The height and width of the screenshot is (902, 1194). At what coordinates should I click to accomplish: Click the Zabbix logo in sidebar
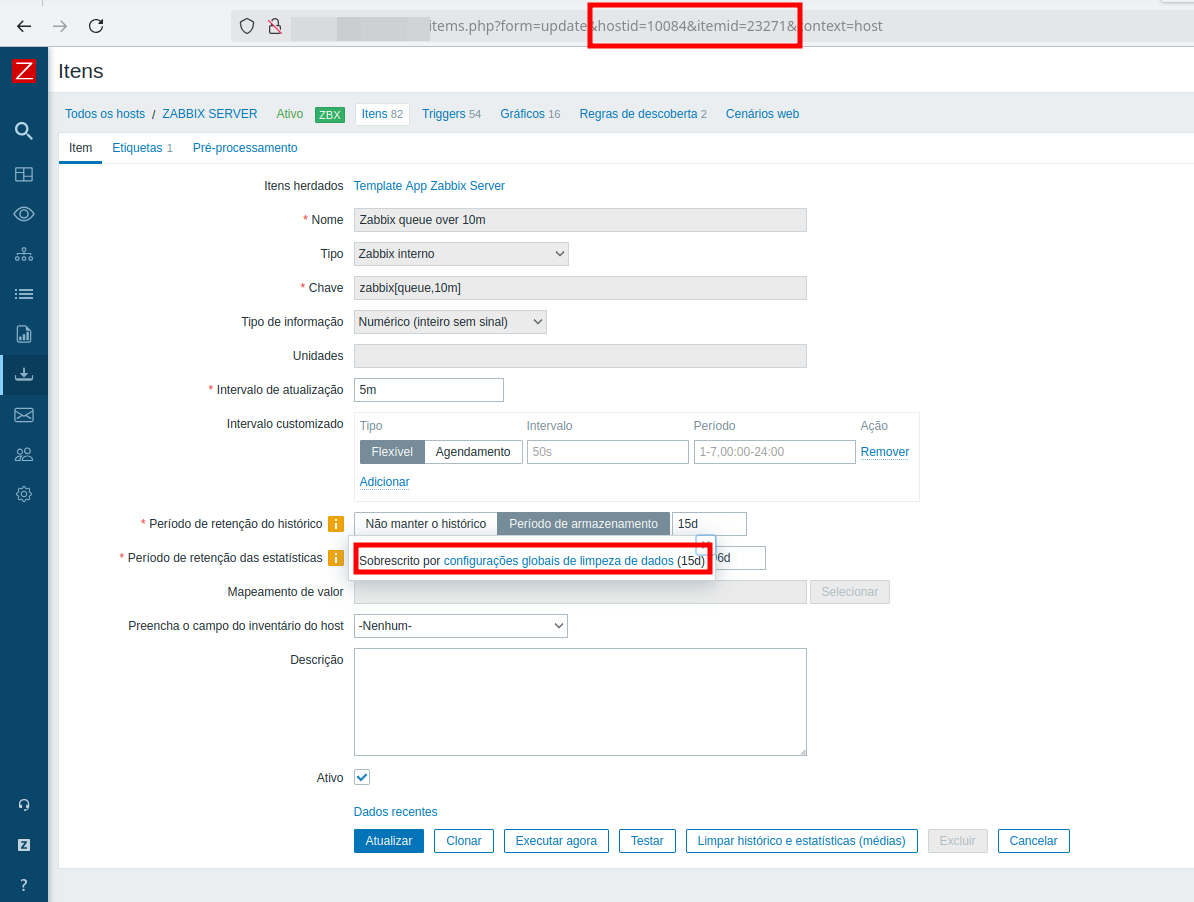tap(24, 71)
